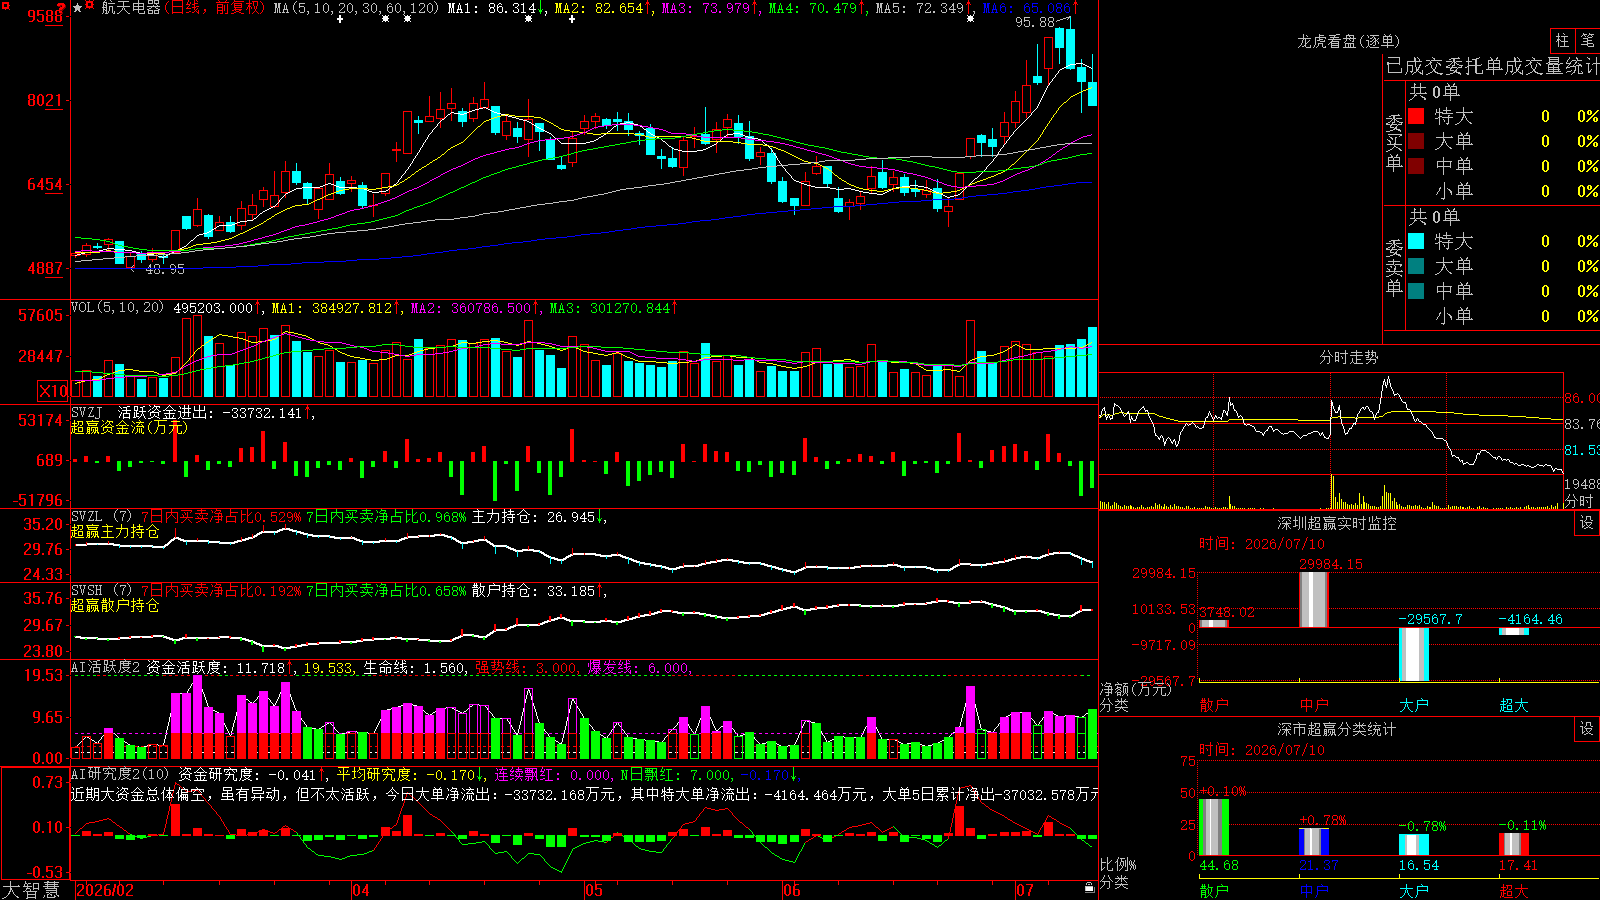Click the 航天电器 stock name
The height and width of the screenshot is (900, 1600).
click(x=131, y=8)
